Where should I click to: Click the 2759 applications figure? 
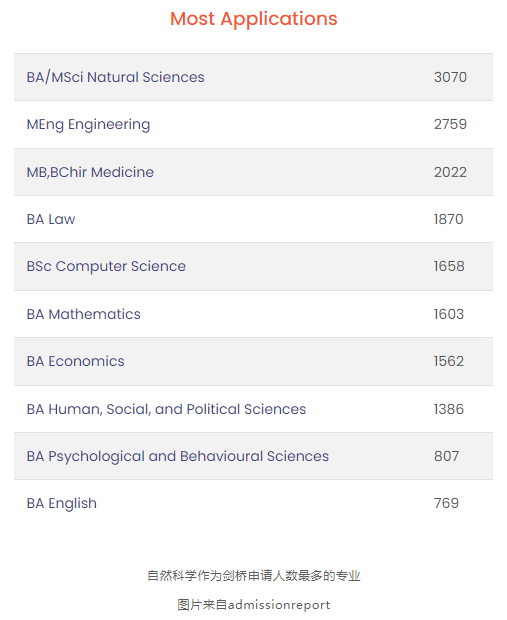[x=450, y=124]
